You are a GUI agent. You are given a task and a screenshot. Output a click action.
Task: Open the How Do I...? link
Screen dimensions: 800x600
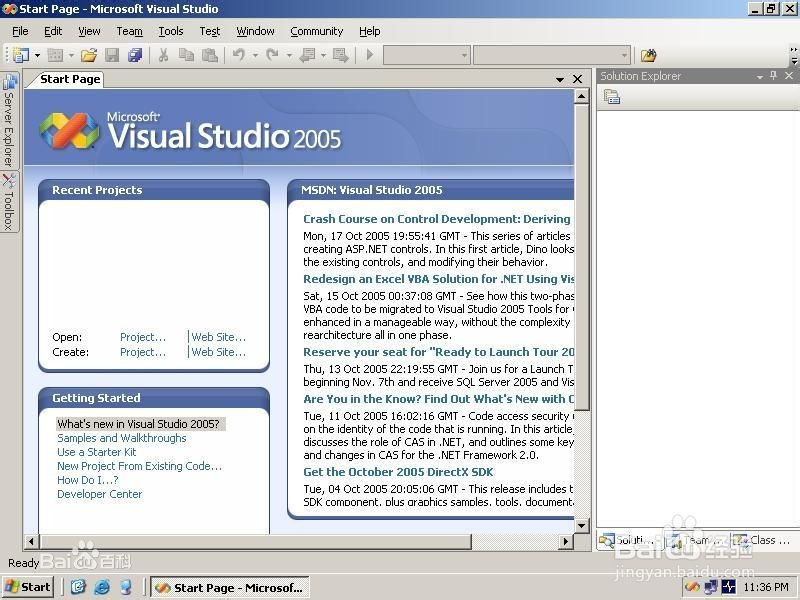click(87, 480)
